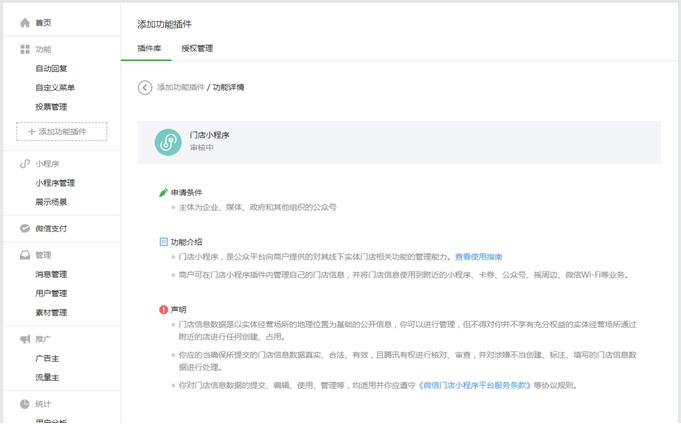681x424 pixels.
Task: Click the red warning icon beside 声明
Action: [x=163, y=309]
